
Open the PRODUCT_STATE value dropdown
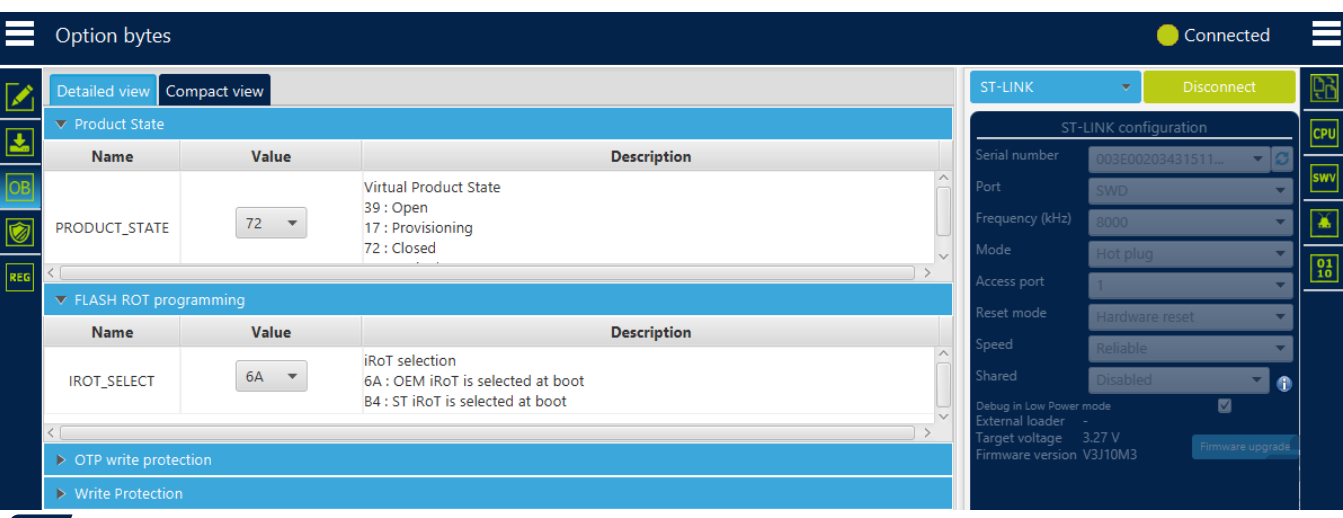pyautogui.click(x=271, y=224)
